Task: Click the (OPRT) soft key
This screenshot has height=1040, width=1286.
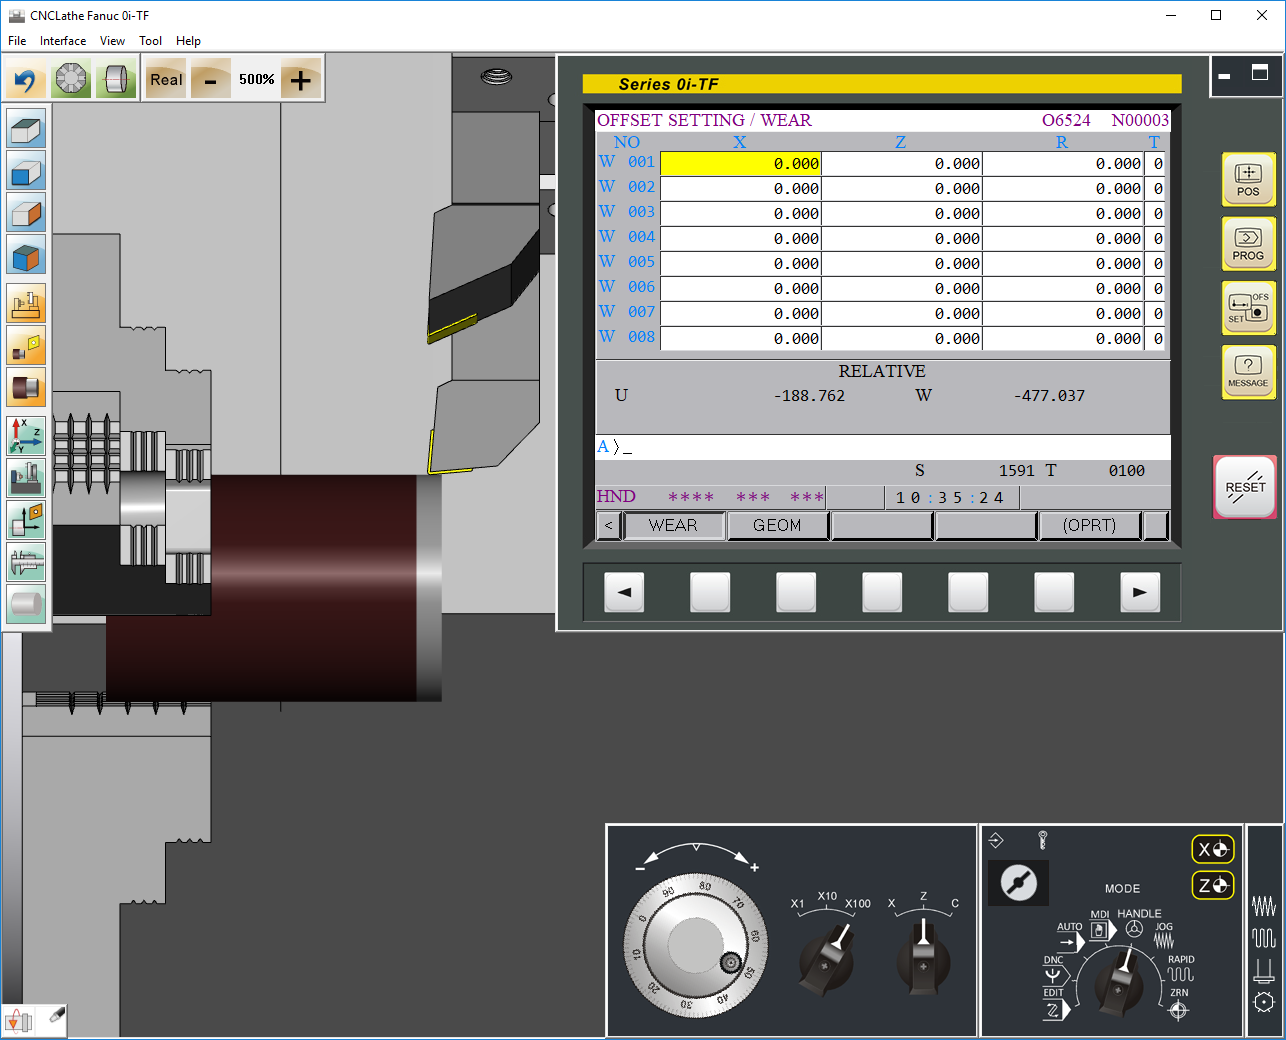Action: click(x=1089, y=525)
